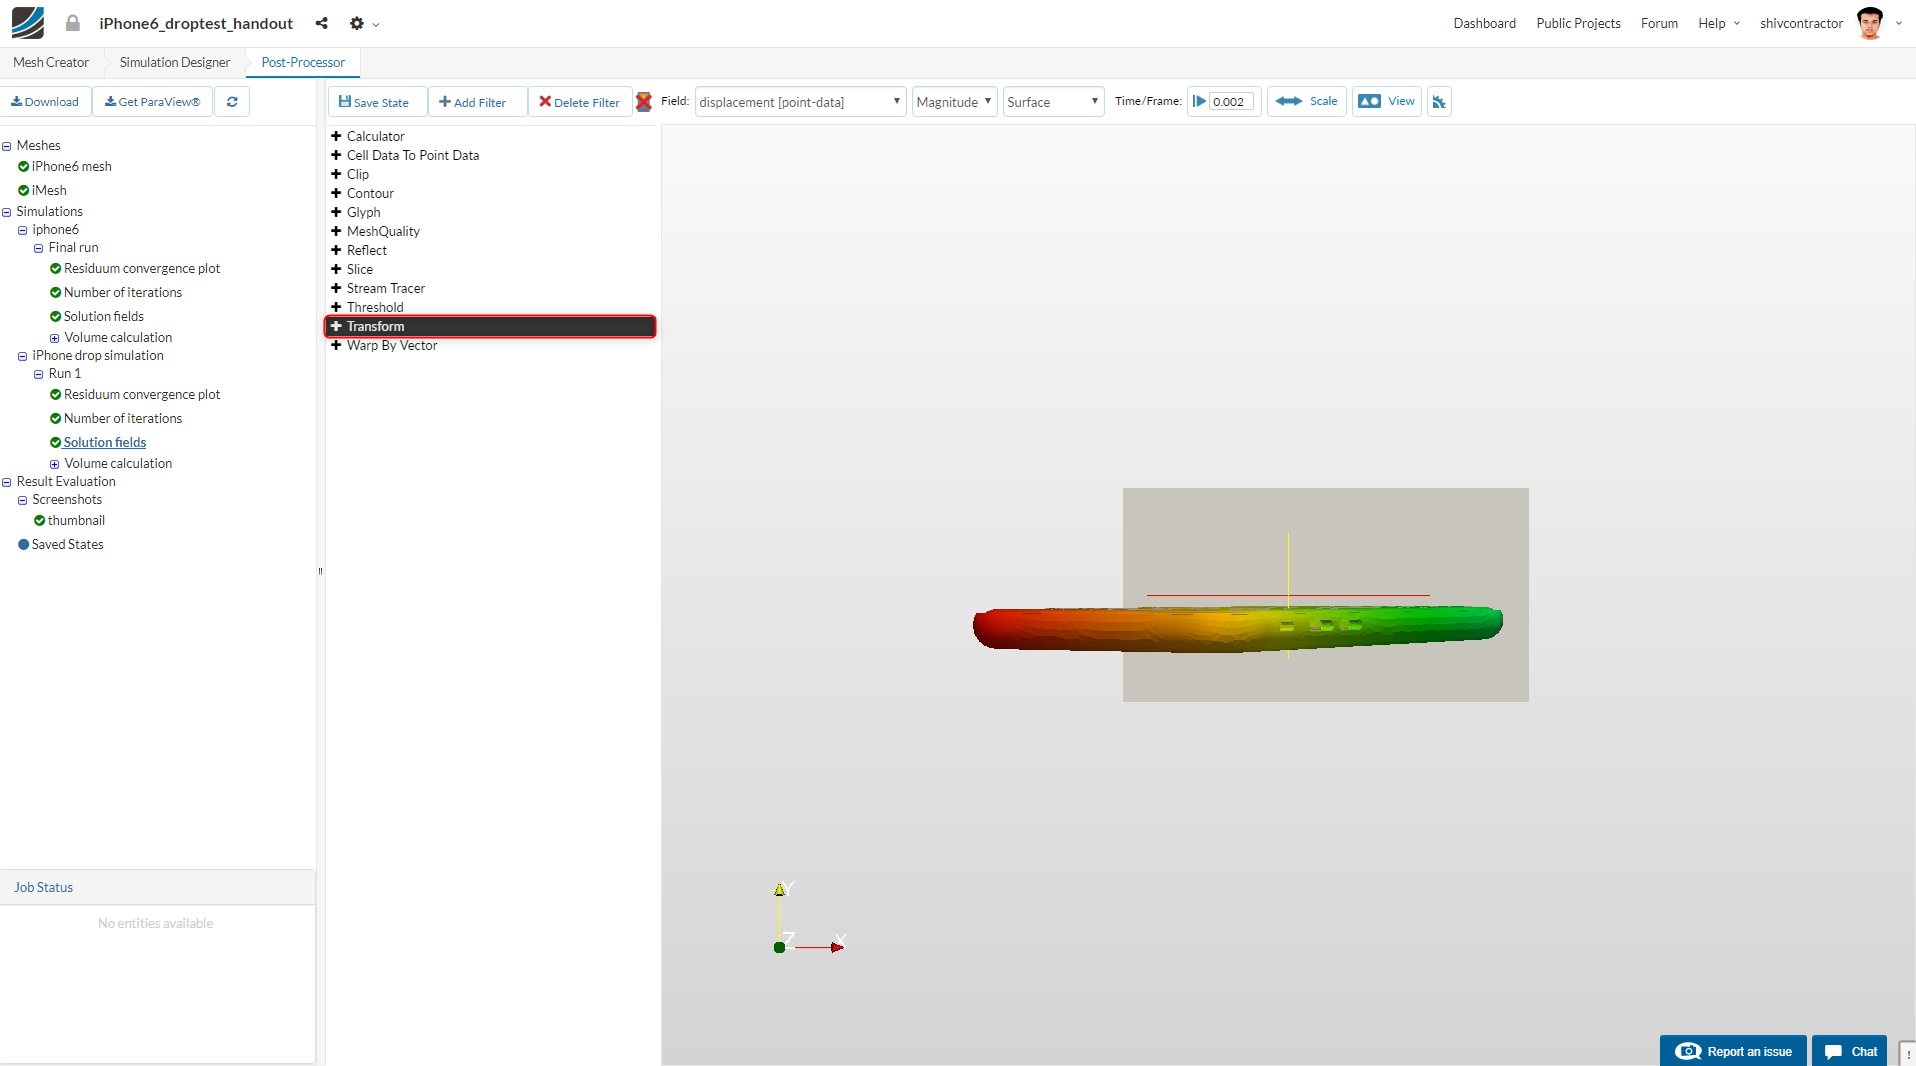Collapse the iPhone drop simulation node

coord(23,356)
